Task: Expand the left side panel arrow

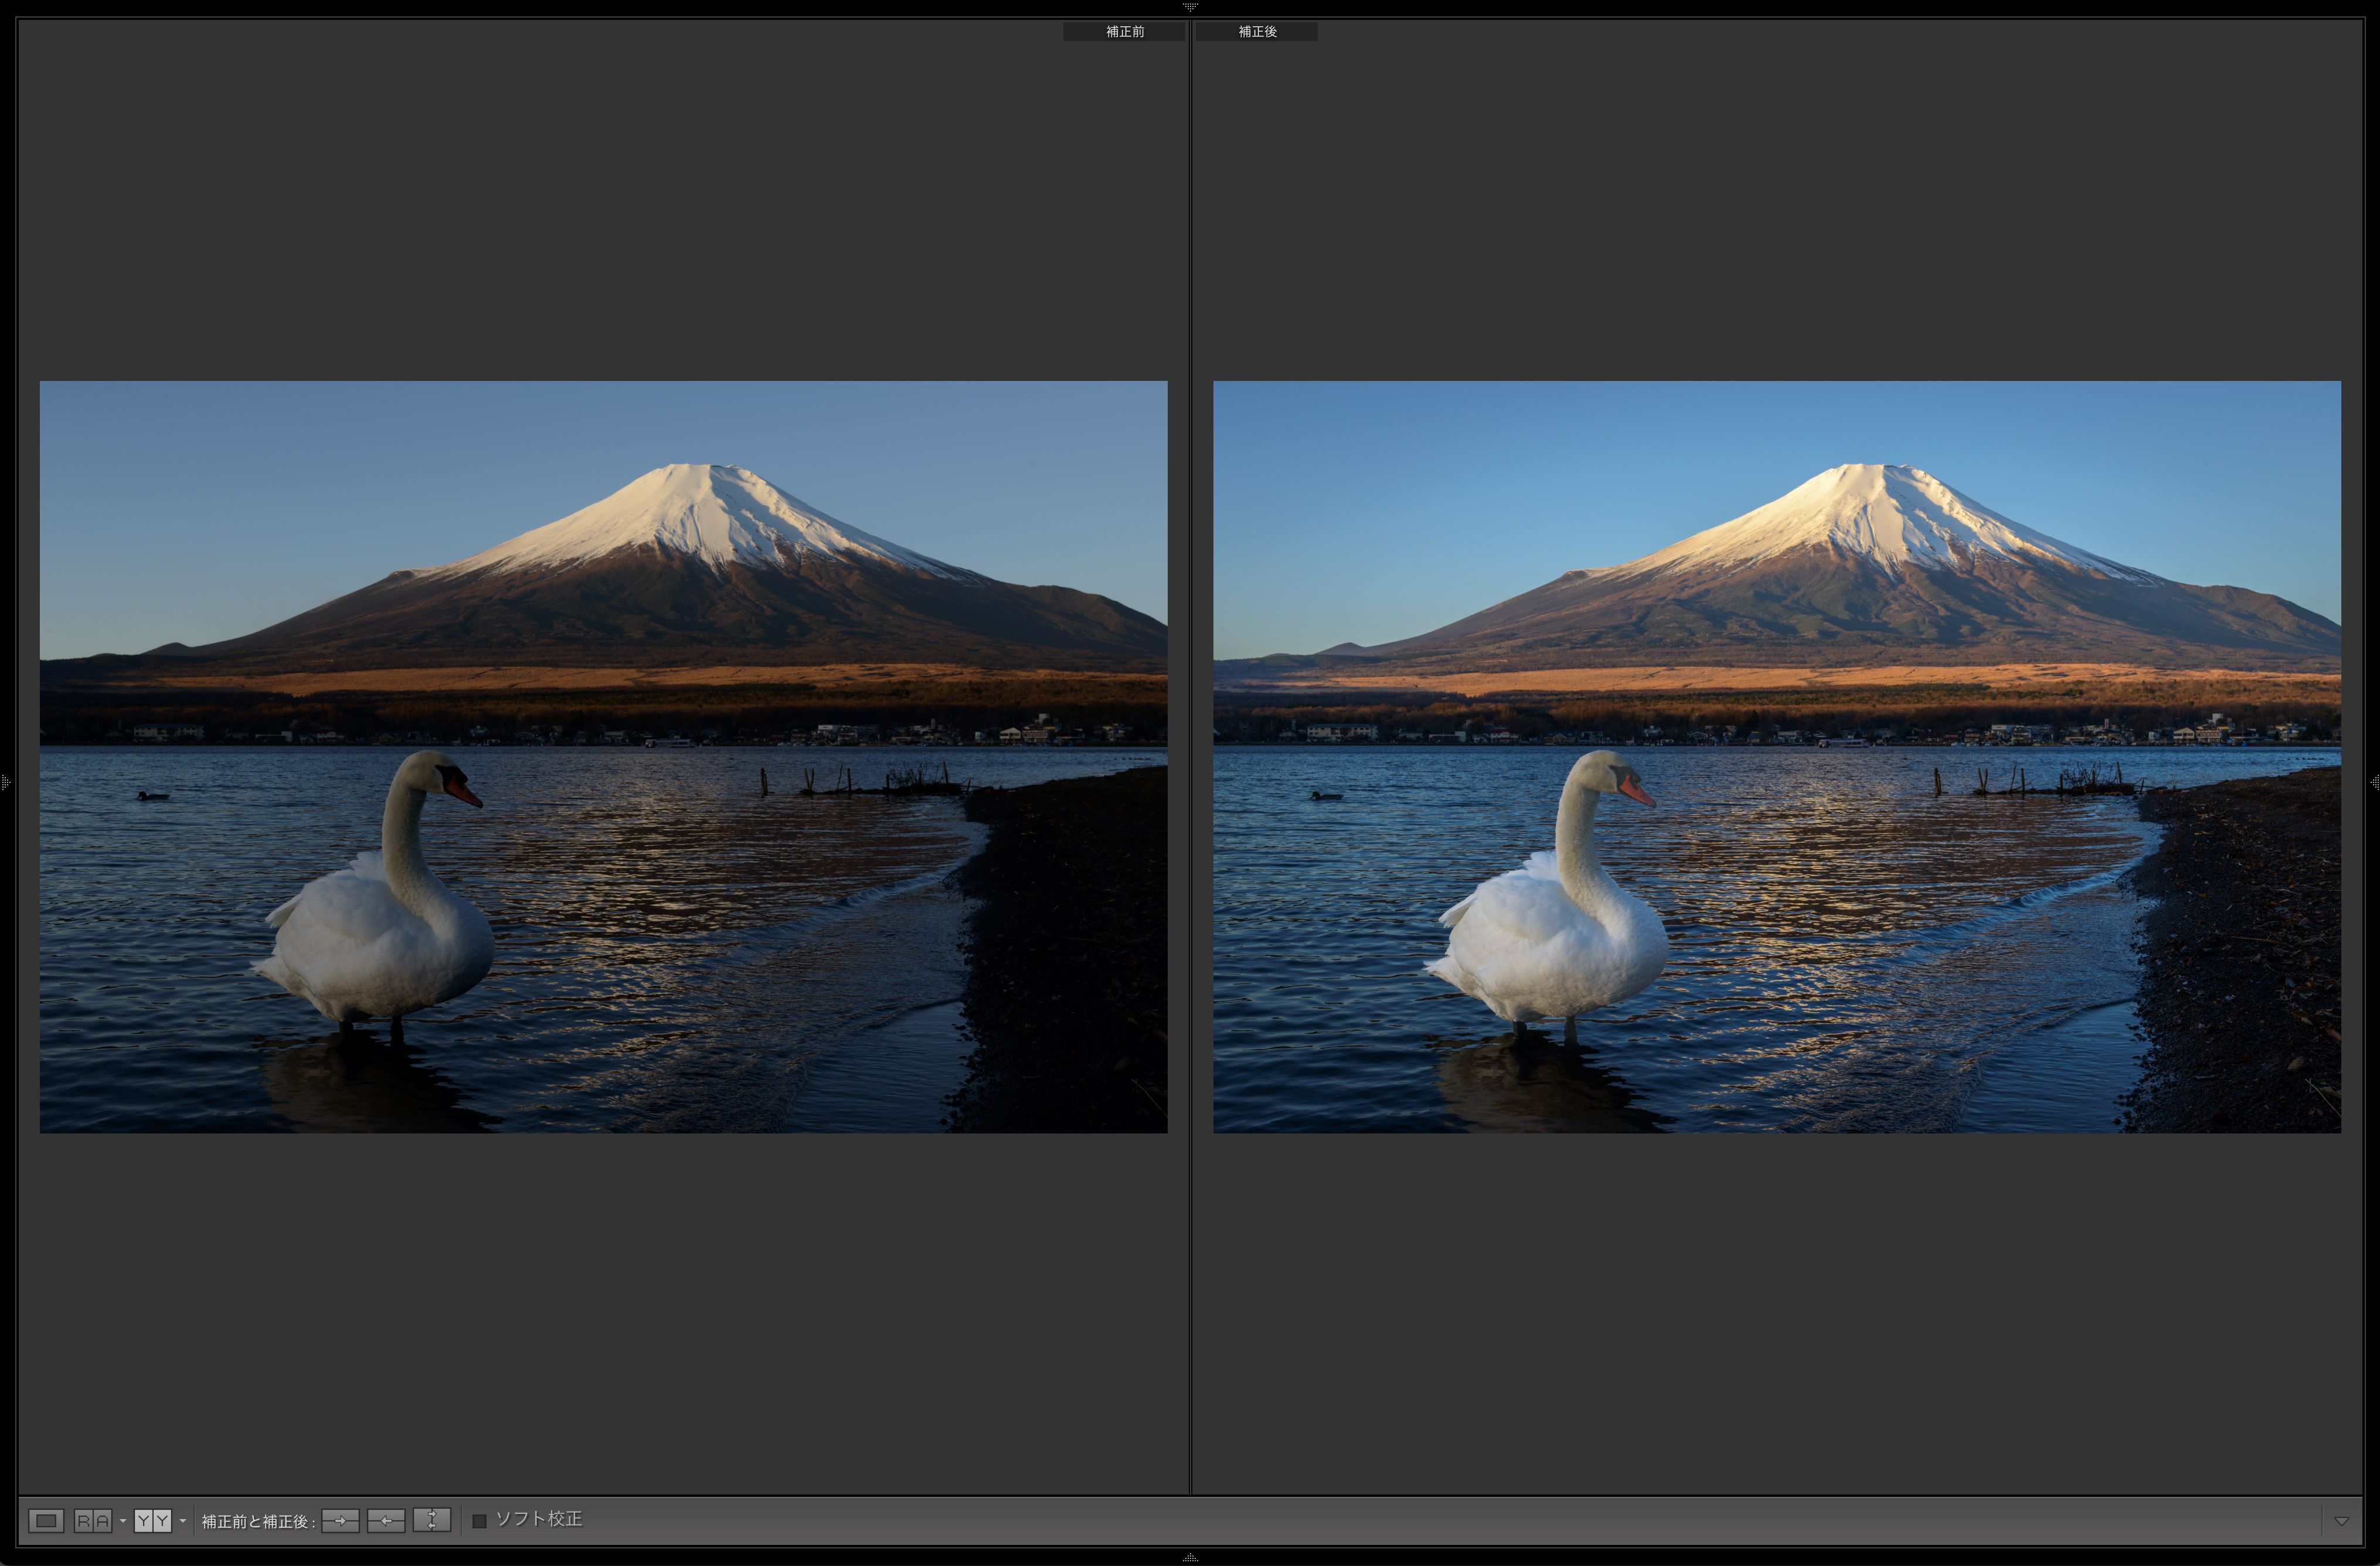Action: [5, 782]
